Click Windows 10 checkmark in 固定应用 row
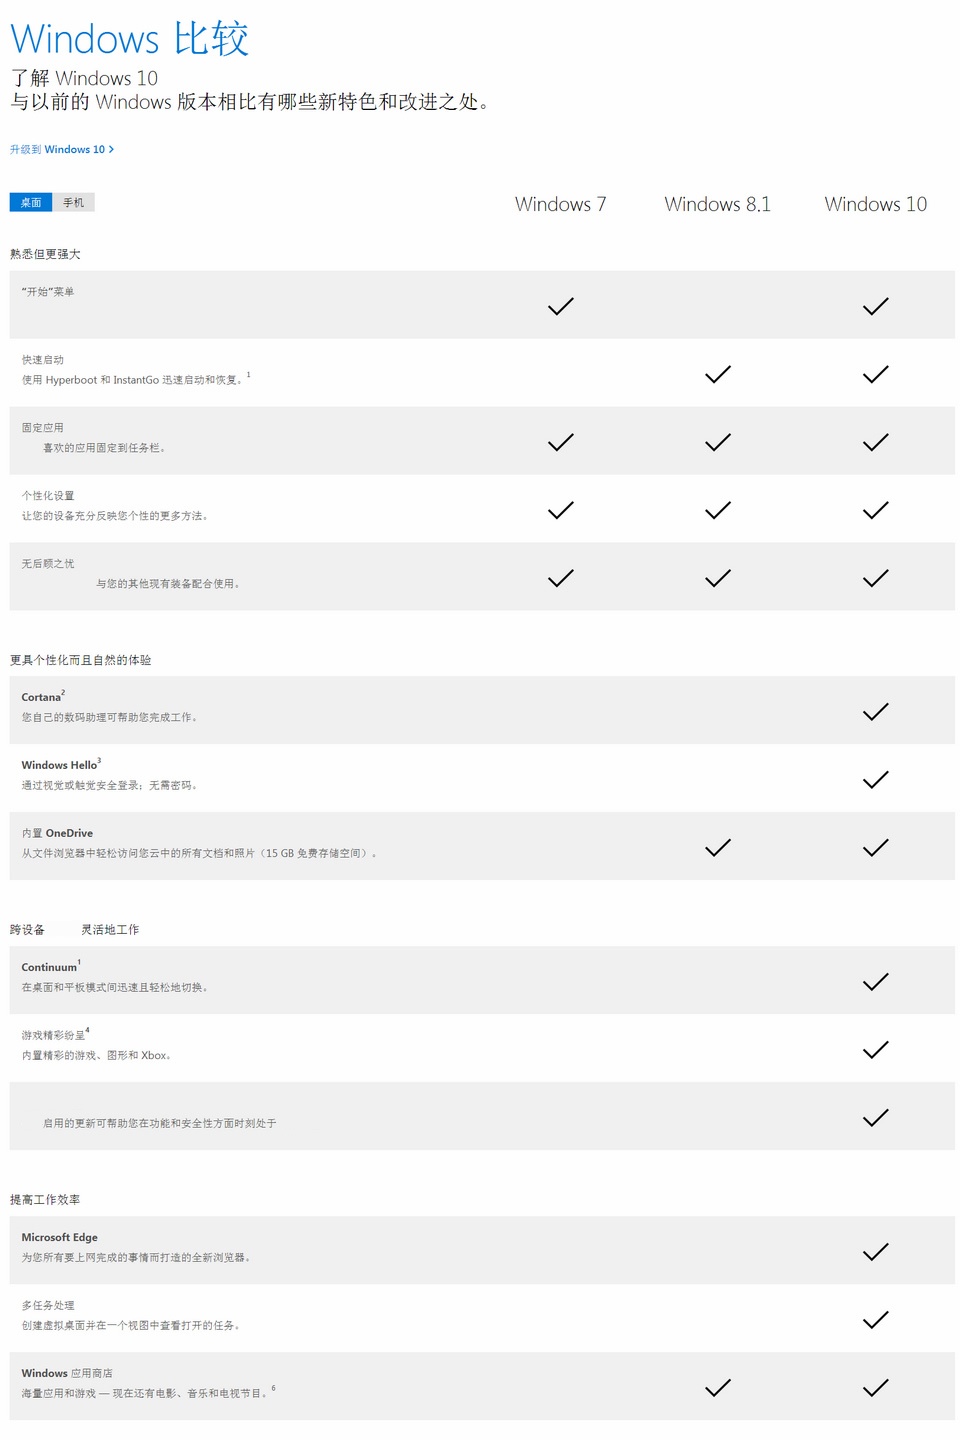The height and width of the screenshot is (1440, 960). (x=875, y=442)
